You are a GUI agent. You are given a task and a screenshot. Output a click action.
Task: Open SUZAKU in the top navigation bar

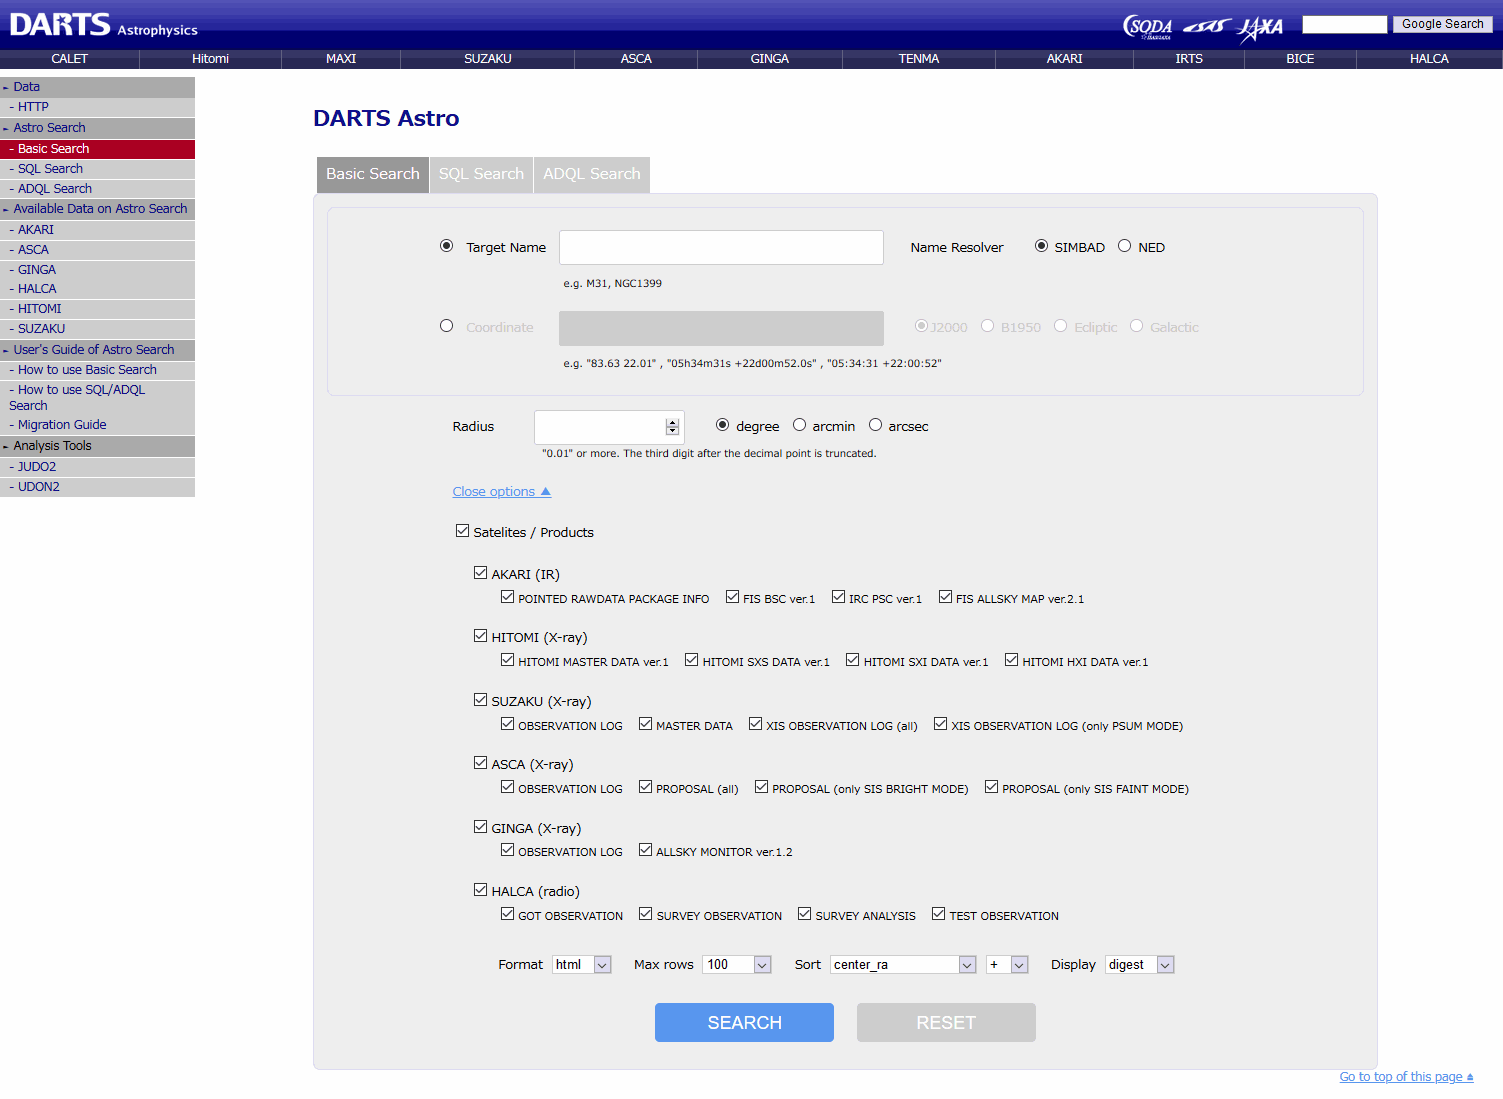(x=487, y=59)
